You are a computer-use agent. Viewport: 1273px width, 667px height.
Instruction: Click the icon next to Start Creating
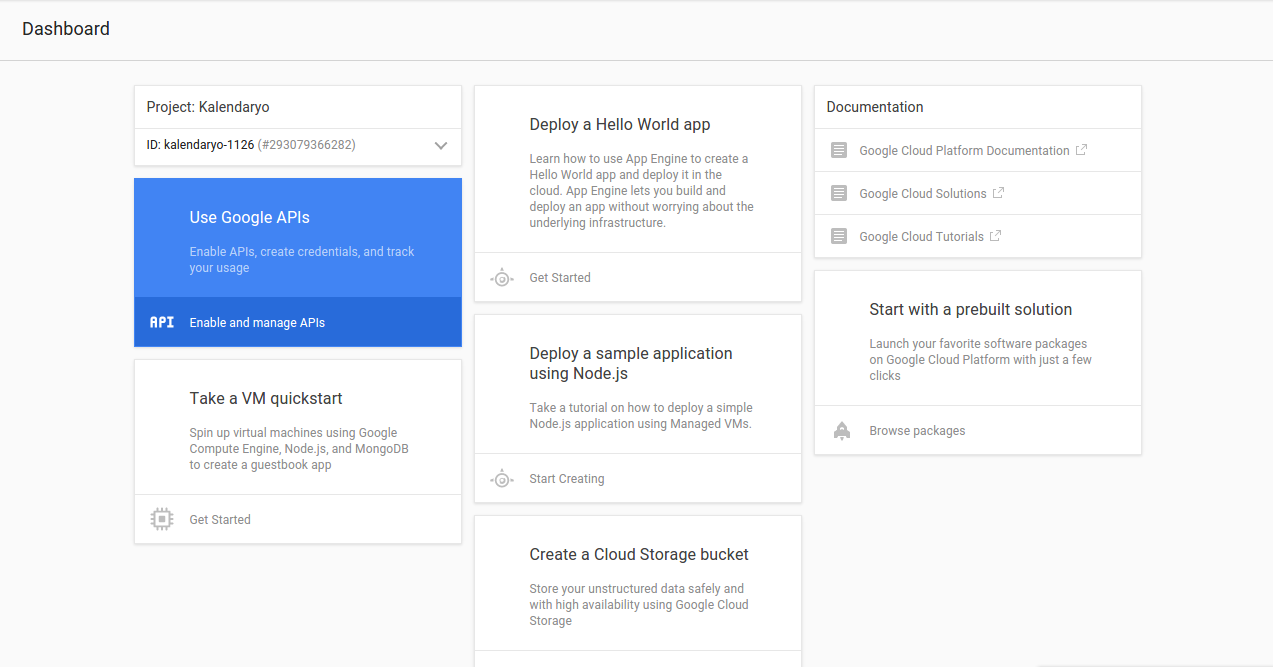click(502, 479)
